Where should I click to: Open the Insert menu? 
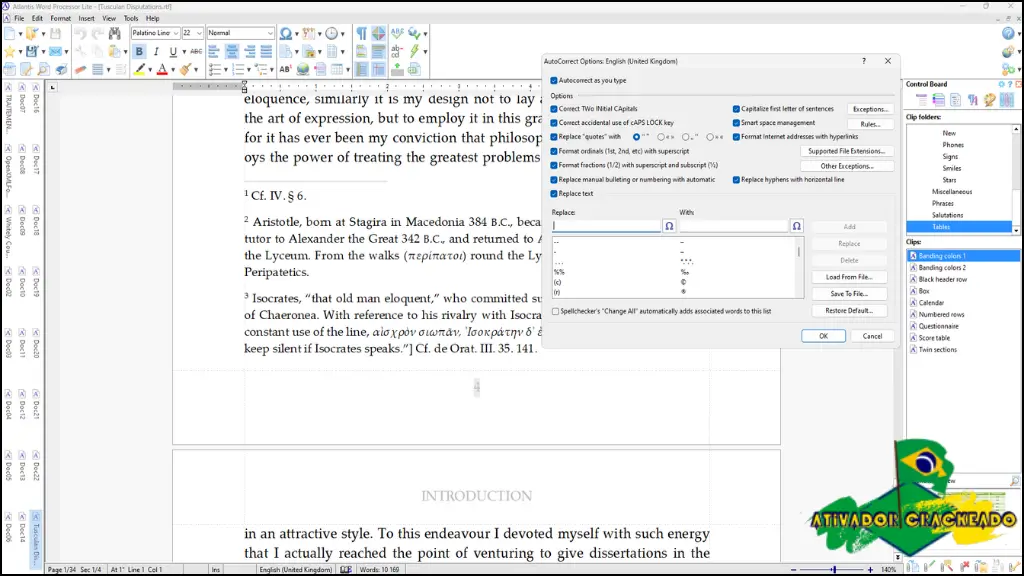pos(86,18)
